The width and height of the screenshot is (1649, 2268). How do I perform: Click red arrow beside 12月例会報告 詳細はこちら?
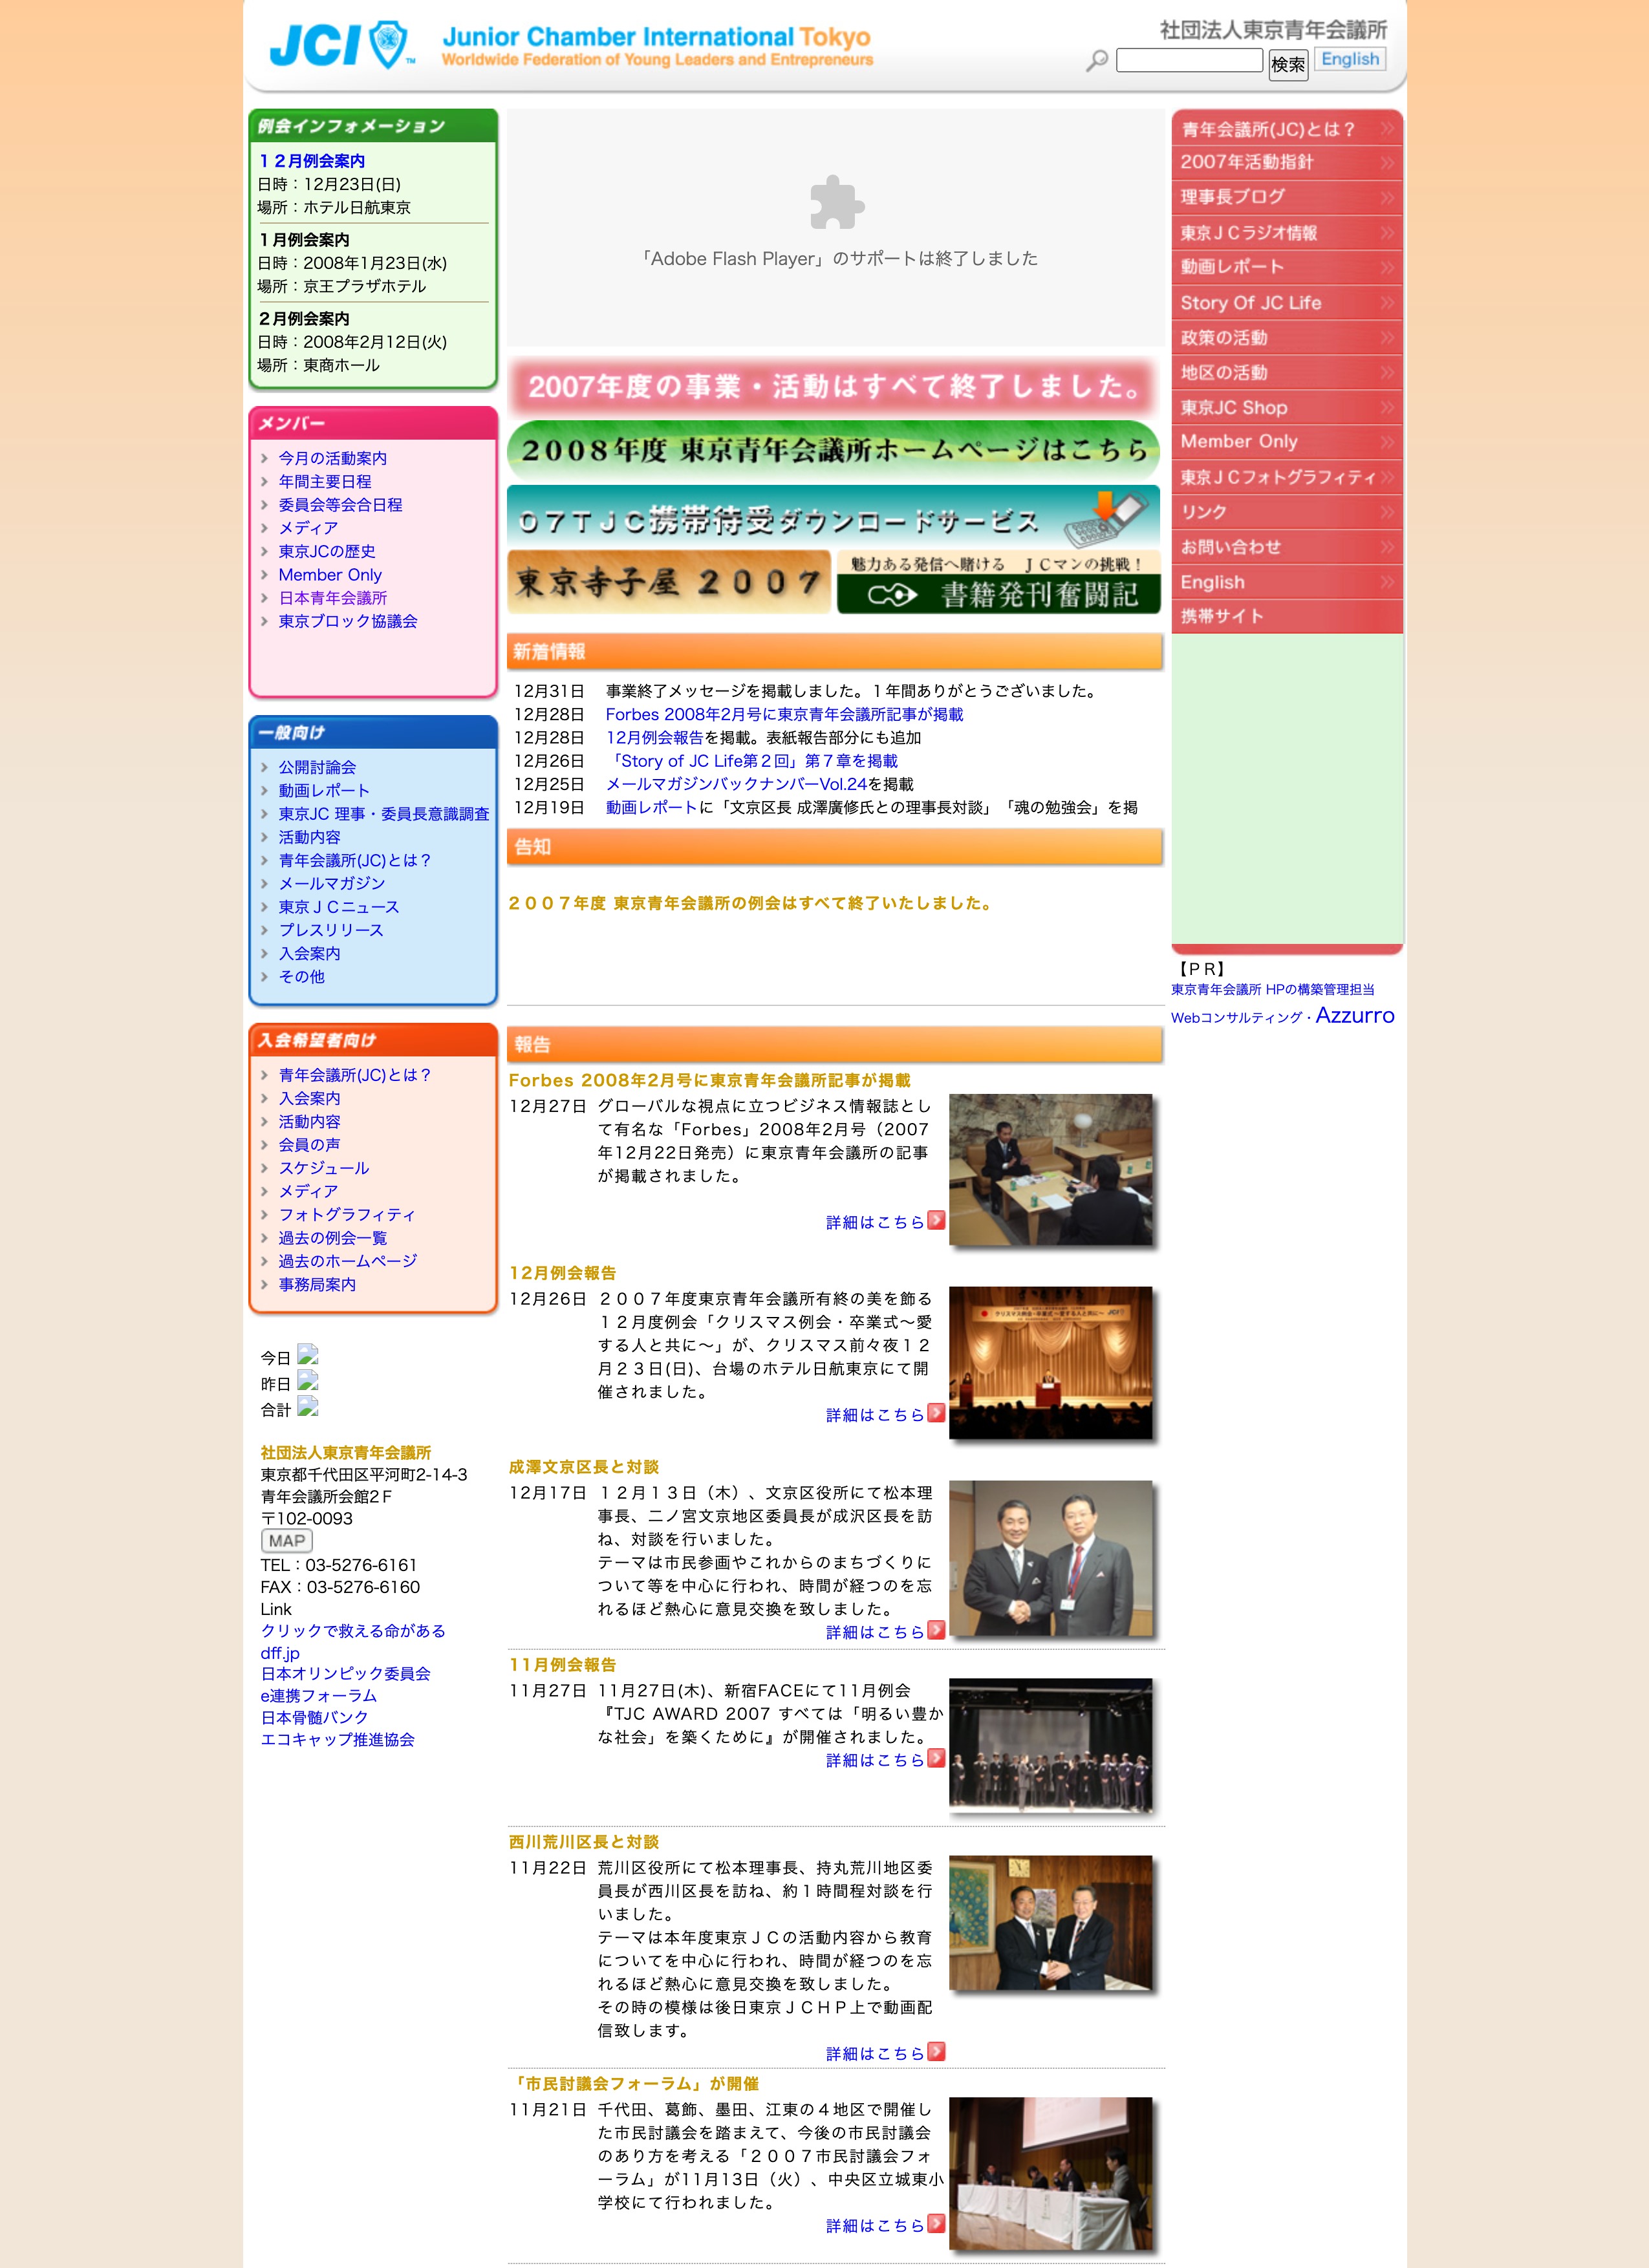pyautogui.click(x=936, y=1413)
